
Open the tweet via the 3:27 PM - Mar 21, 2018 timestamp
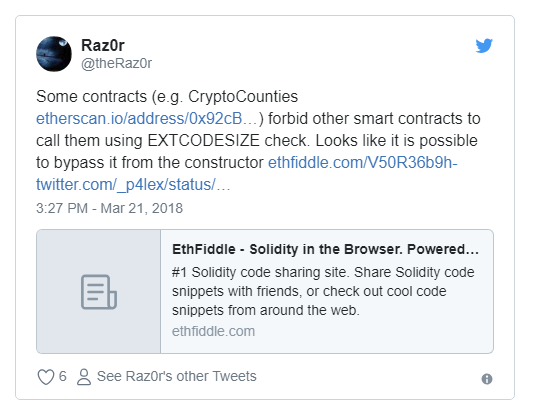click(109, 208)
